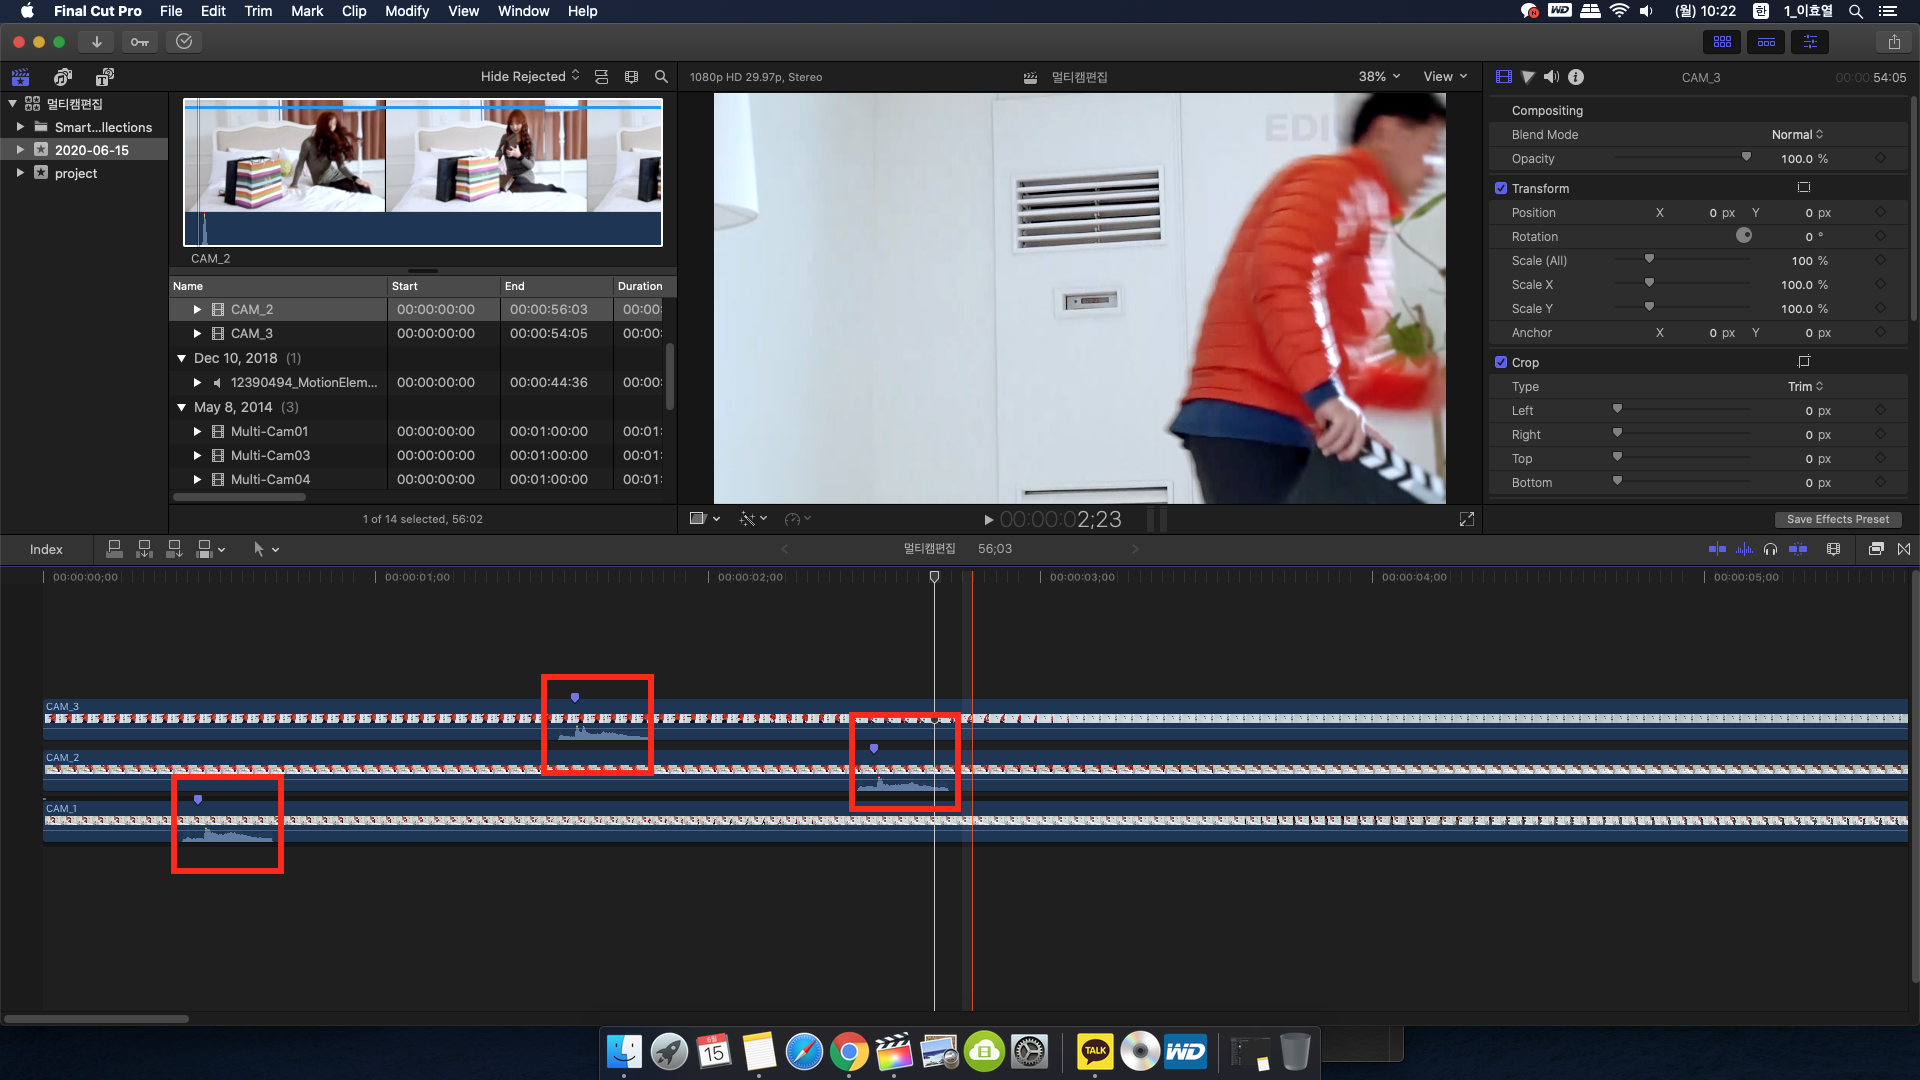1920x1080 pixels.
Task: Expand the 2020-06-15 event
Action: point(20,150)
